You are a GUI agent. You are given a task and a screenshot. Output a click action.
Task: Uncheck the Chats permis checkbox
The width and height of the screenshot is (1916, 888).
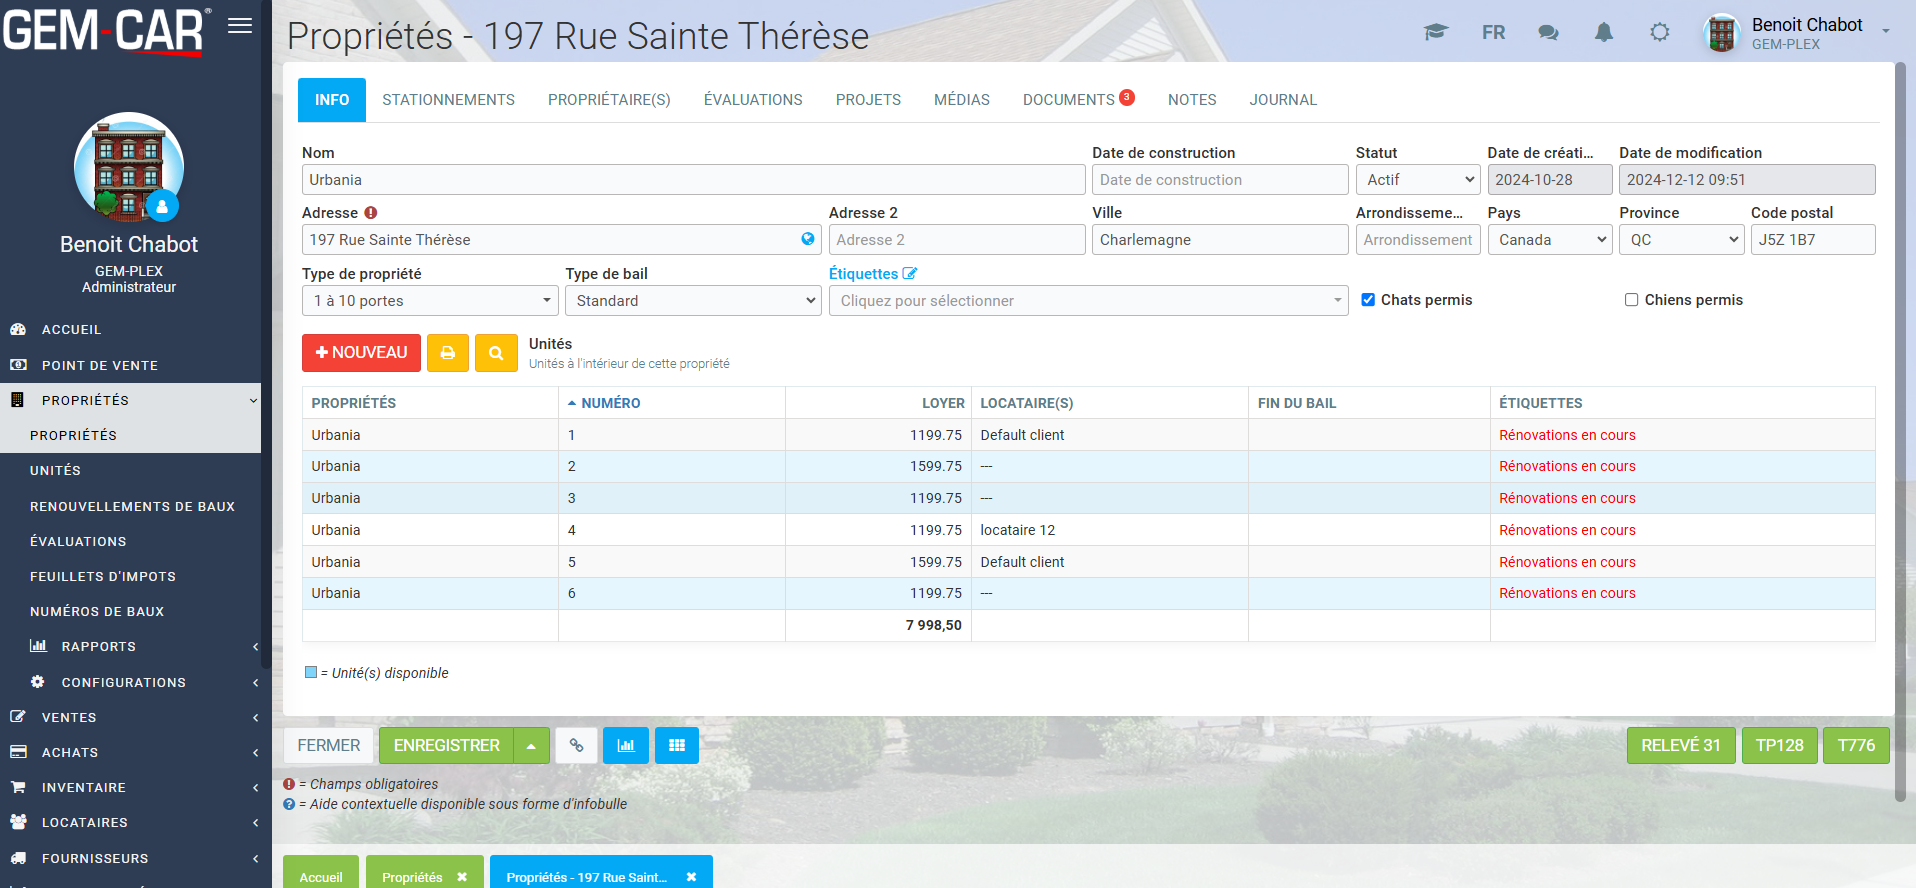tap(1368, 300)
